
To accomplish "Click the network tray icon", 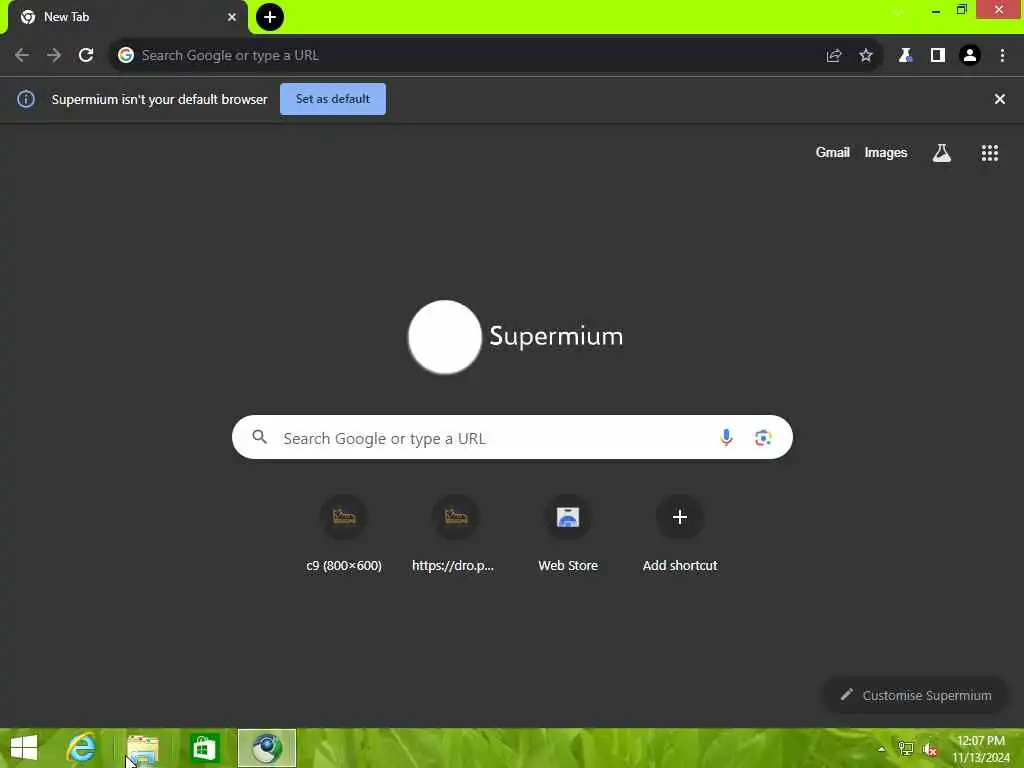I will 905,748.
